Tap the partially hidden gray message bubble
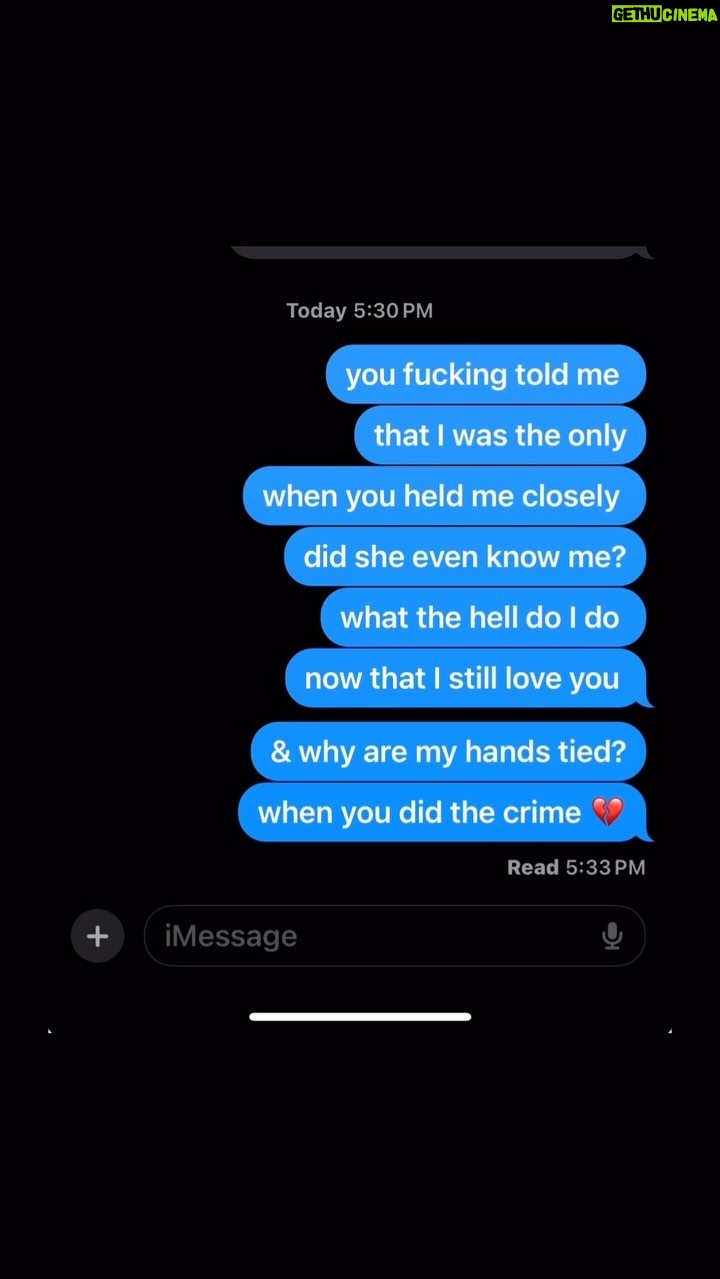Image resolution: width=720 pixels, height=1279 pixels. 441,252
